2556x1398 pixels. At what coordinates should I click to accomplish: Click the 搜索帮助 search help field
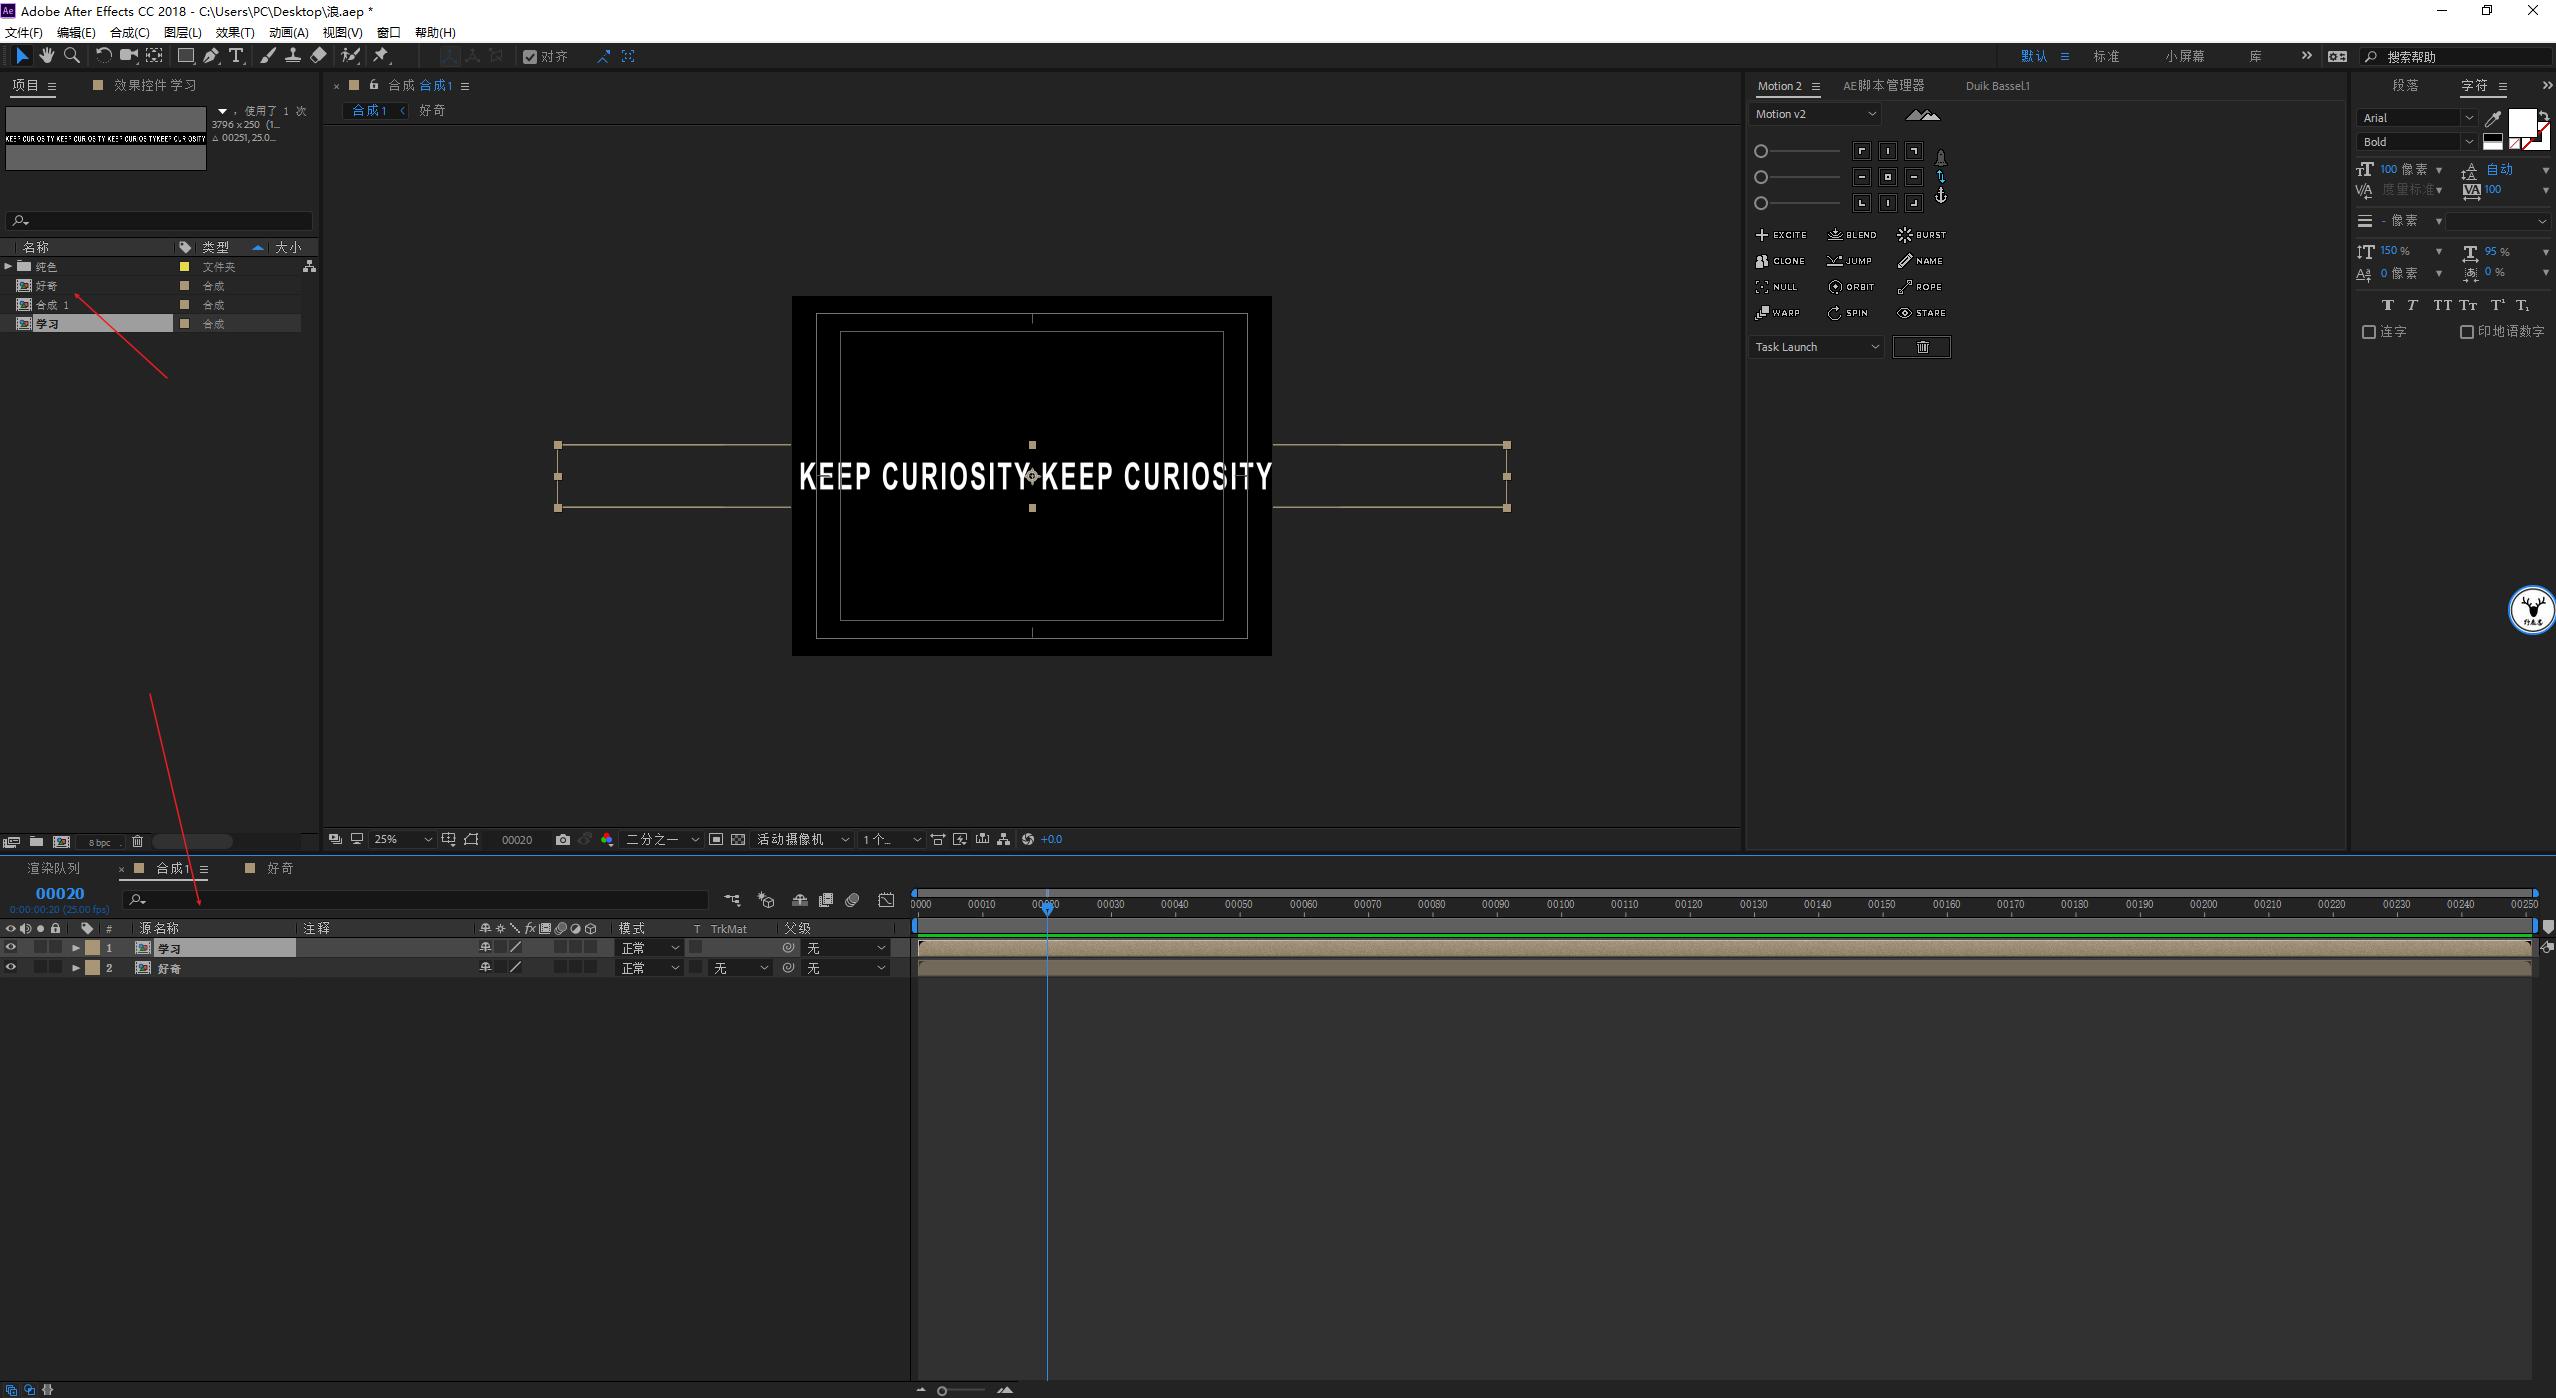tap(2460, 57)
